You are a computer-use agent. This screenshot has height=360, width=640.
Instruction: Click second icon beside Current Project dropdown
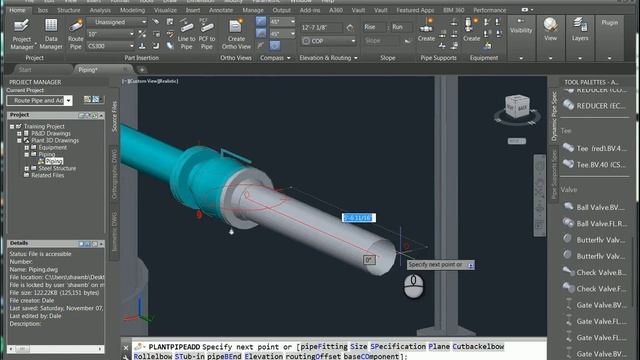click(96, 99)
